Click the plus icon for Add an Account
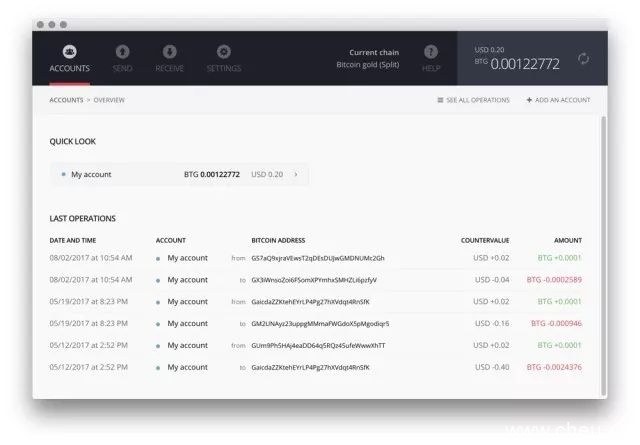The image size is (640, 445). [529, 100]
